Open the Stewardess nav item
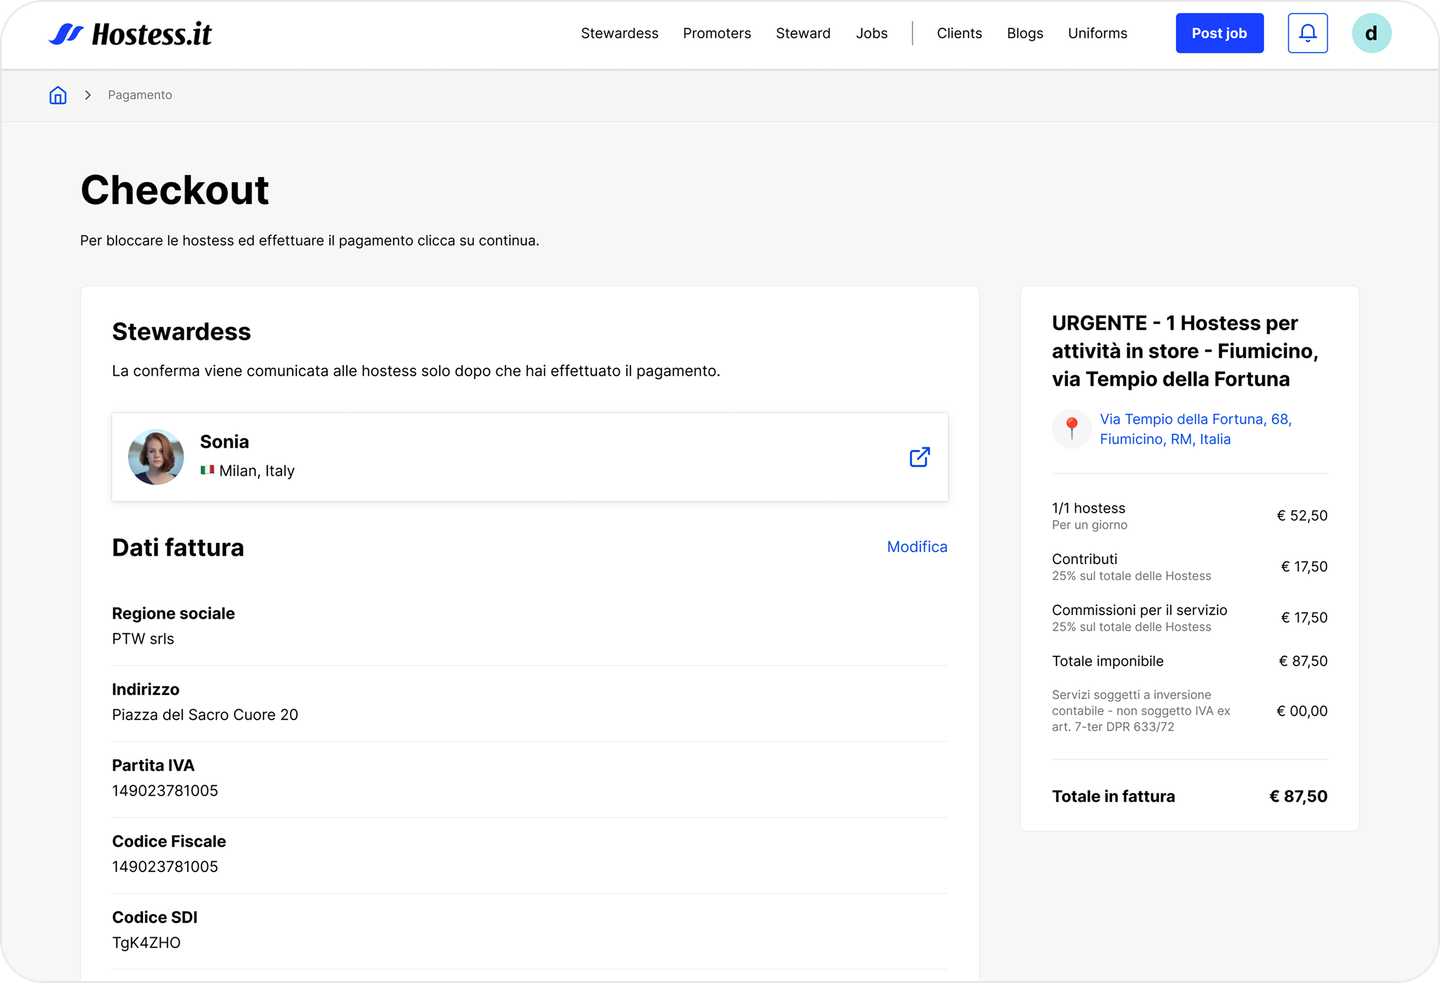Image resolution: width=1440 pixels, height=983 pixels. pos(620,33)
